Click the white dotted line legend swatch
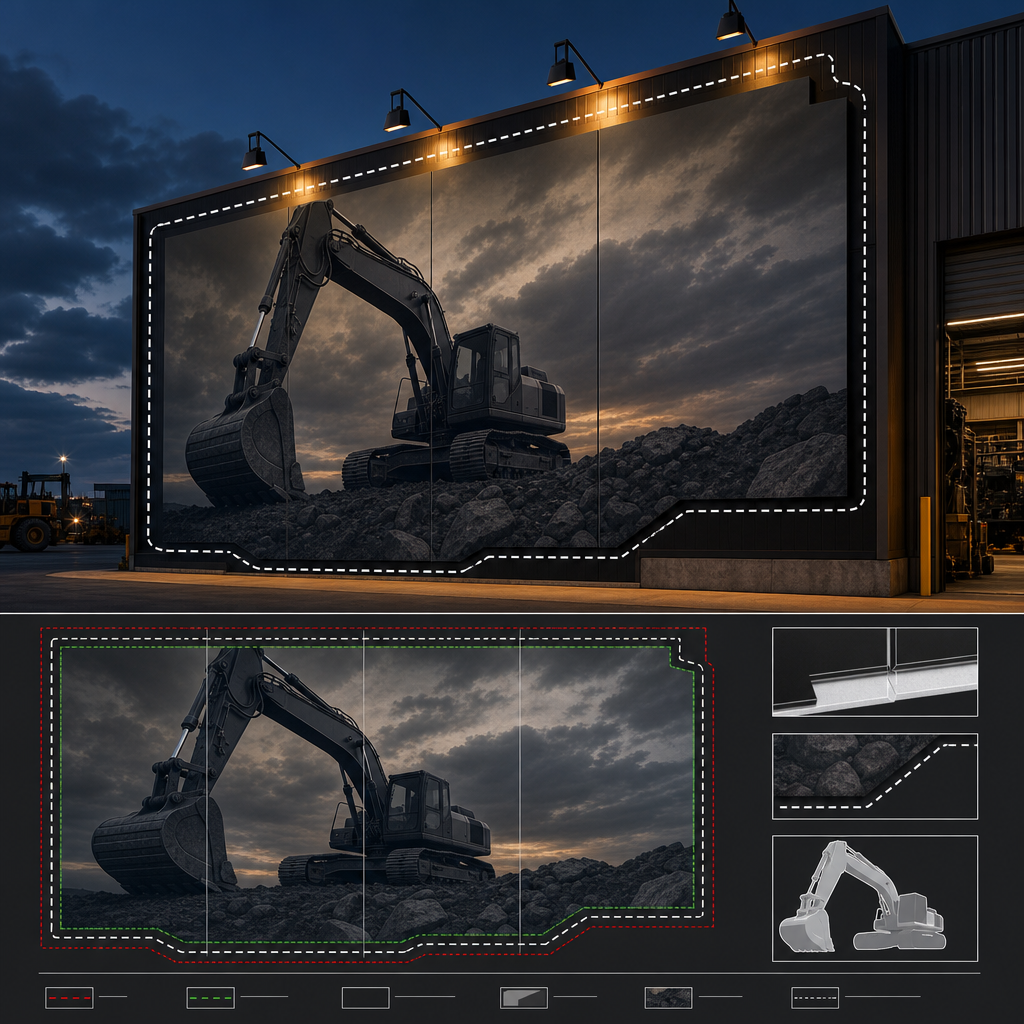Image resolution: width=1024 pixels, height=1024 pixels. click(x=815, y=998)
